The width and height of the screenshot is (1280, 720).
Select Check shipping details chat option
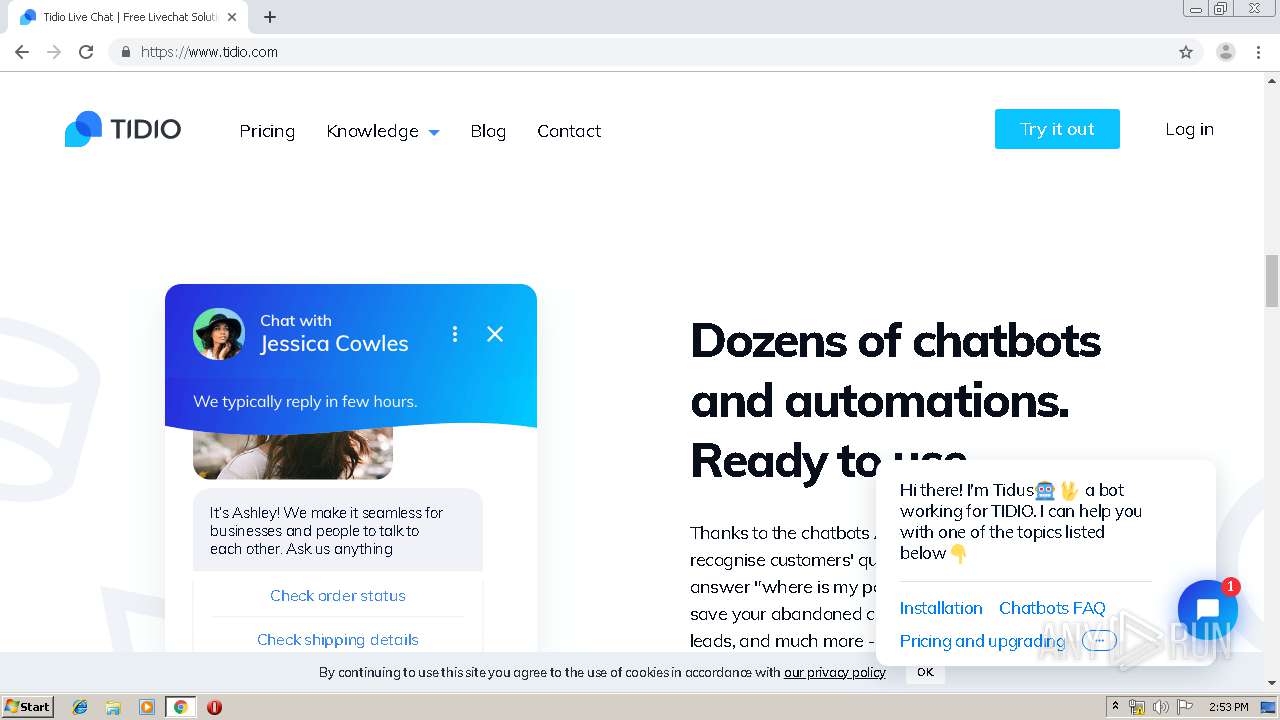pos(338,639)
